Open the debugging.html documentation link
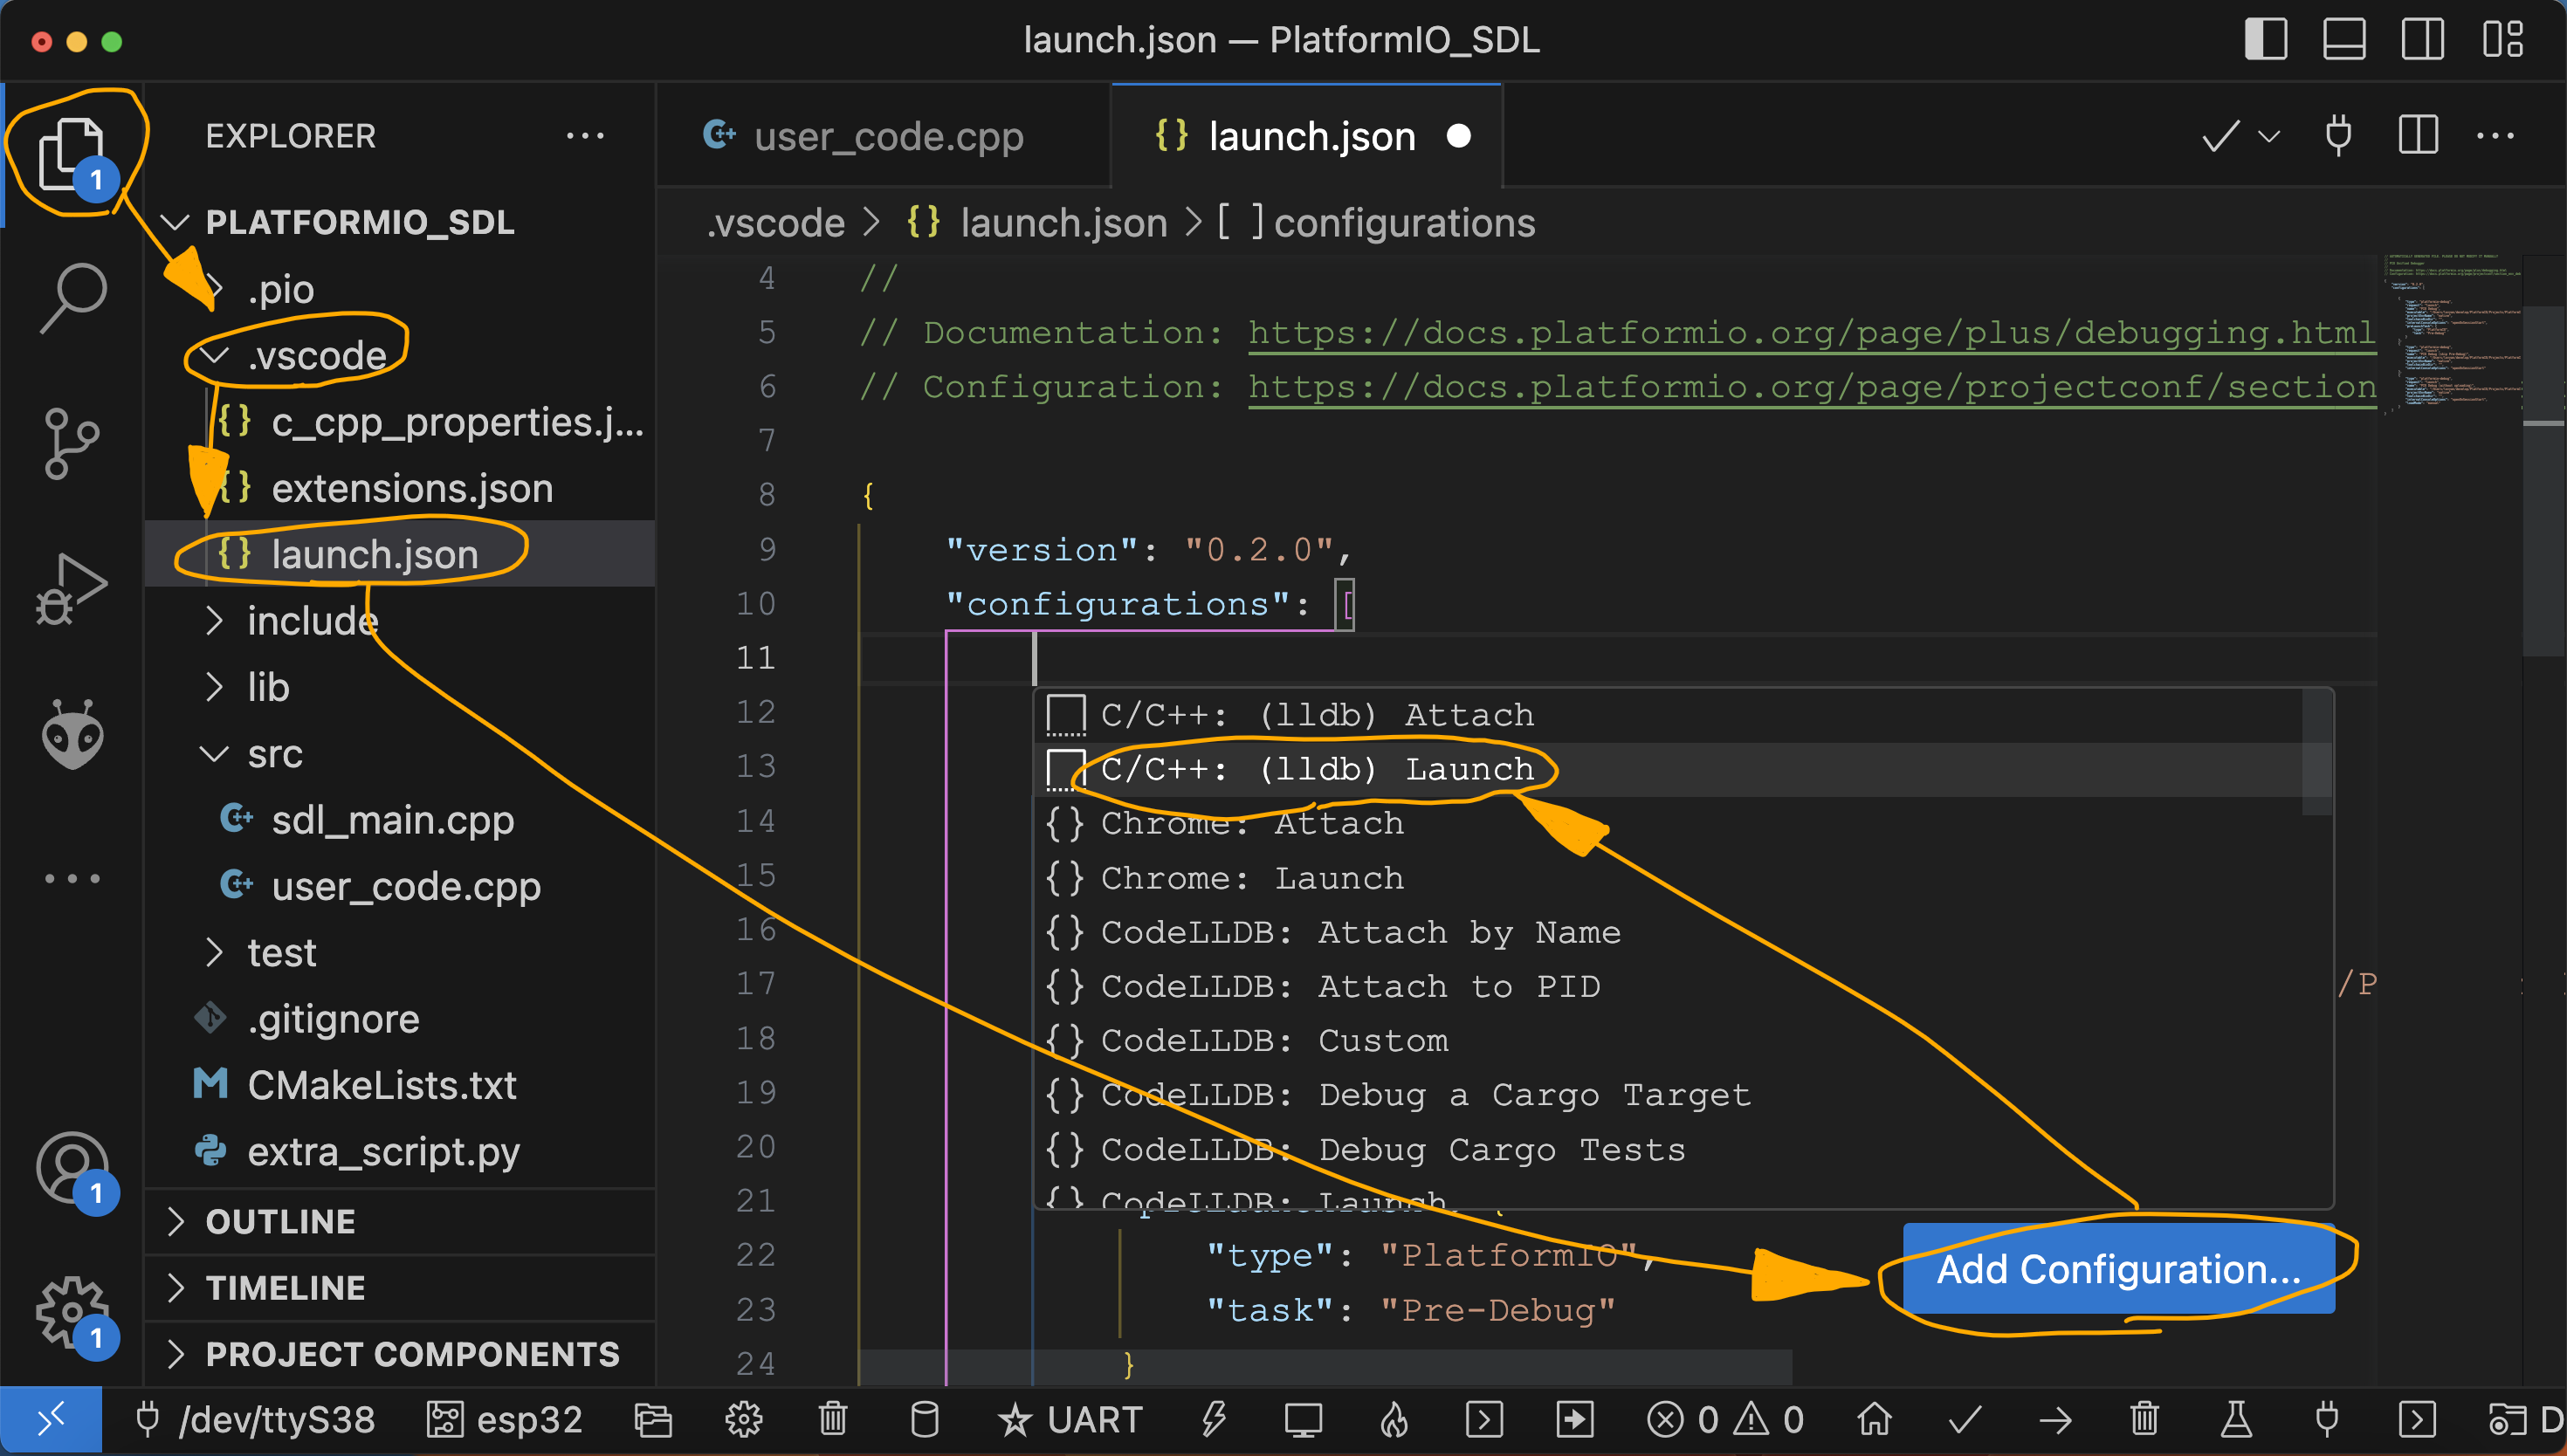 click(x=1810, y=332)
